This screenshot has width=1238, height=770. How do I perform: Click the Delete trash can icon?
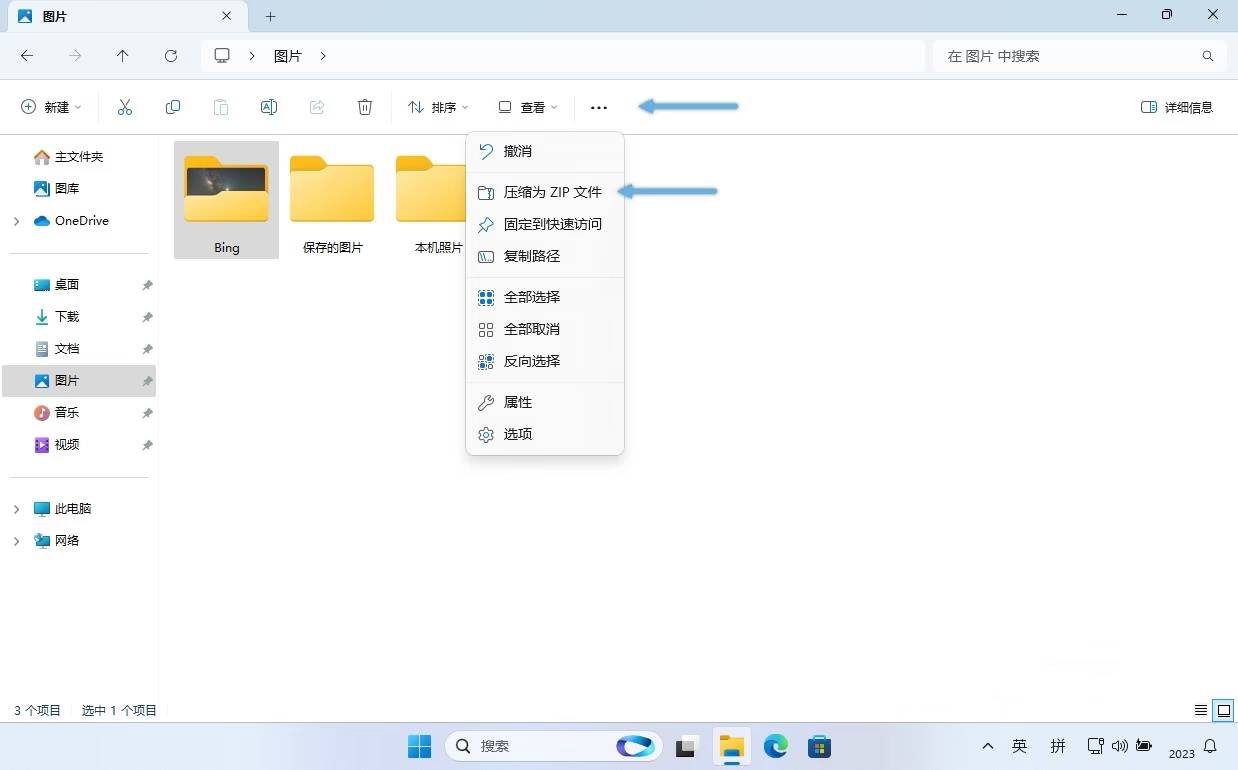pyautogui.click(x=365, y=107)
